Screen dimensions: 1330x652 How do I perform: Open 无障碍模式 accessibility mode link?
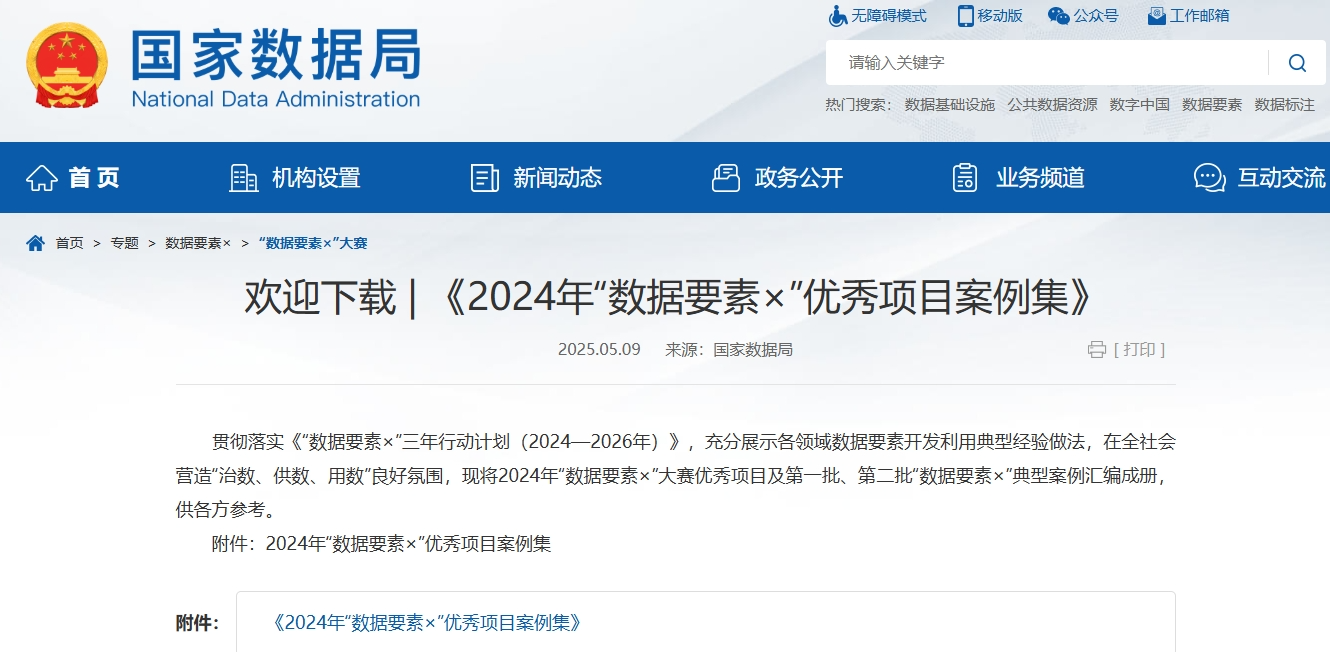[889, 16]
